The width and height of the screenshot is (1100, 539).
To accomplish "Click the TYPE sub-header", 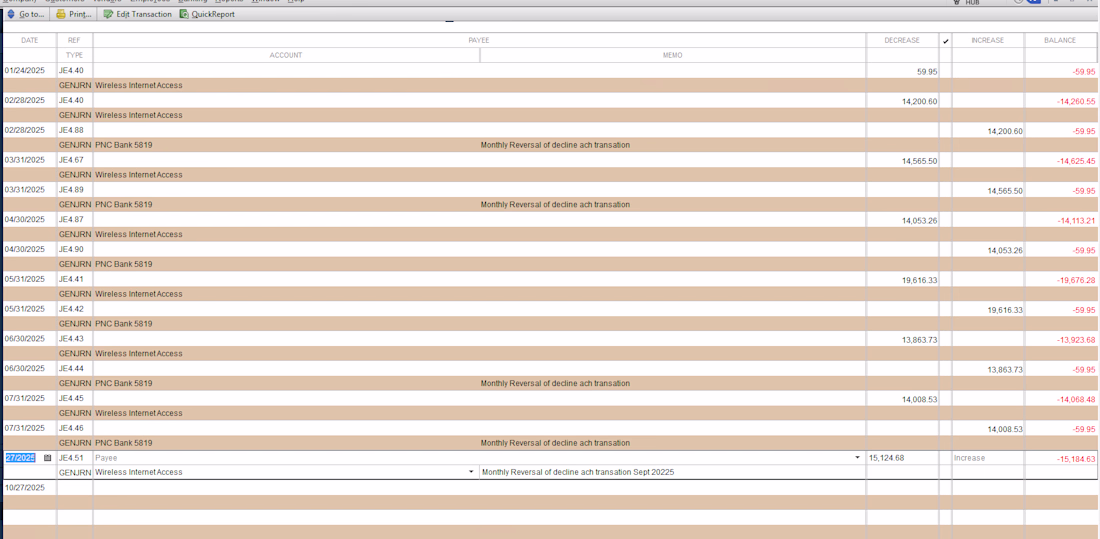I will click(x=74, y=55).
